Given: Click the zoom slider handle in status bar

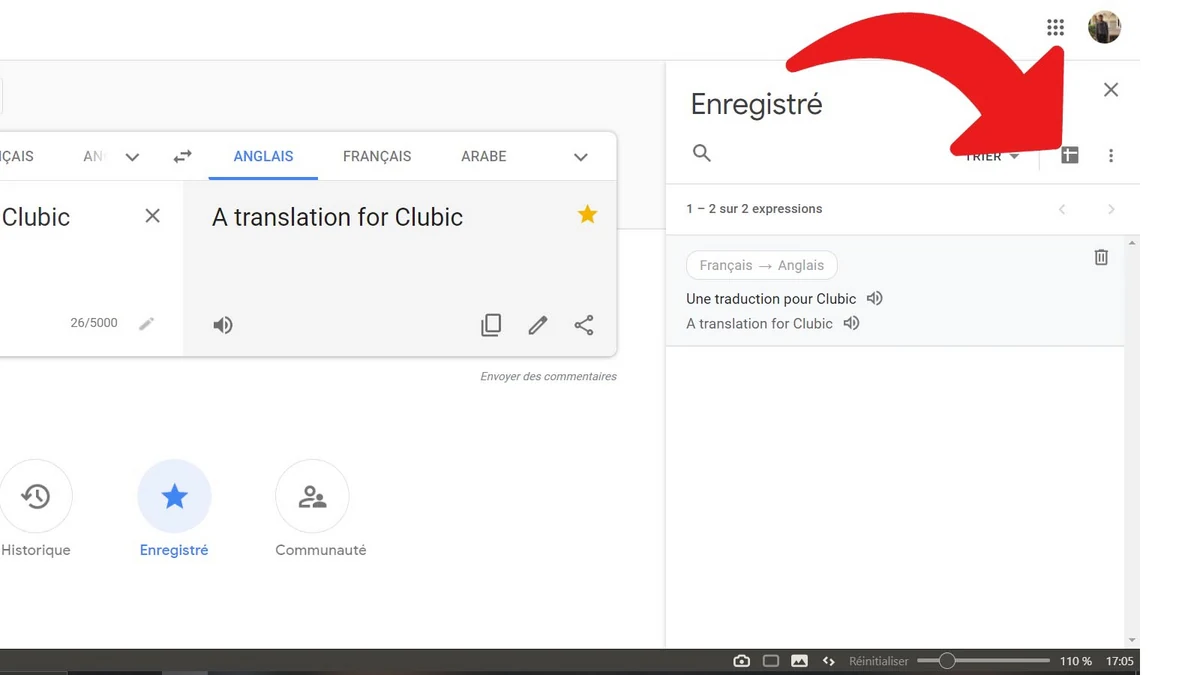Looking at the screenshot, I should click(x=947, y=661).
